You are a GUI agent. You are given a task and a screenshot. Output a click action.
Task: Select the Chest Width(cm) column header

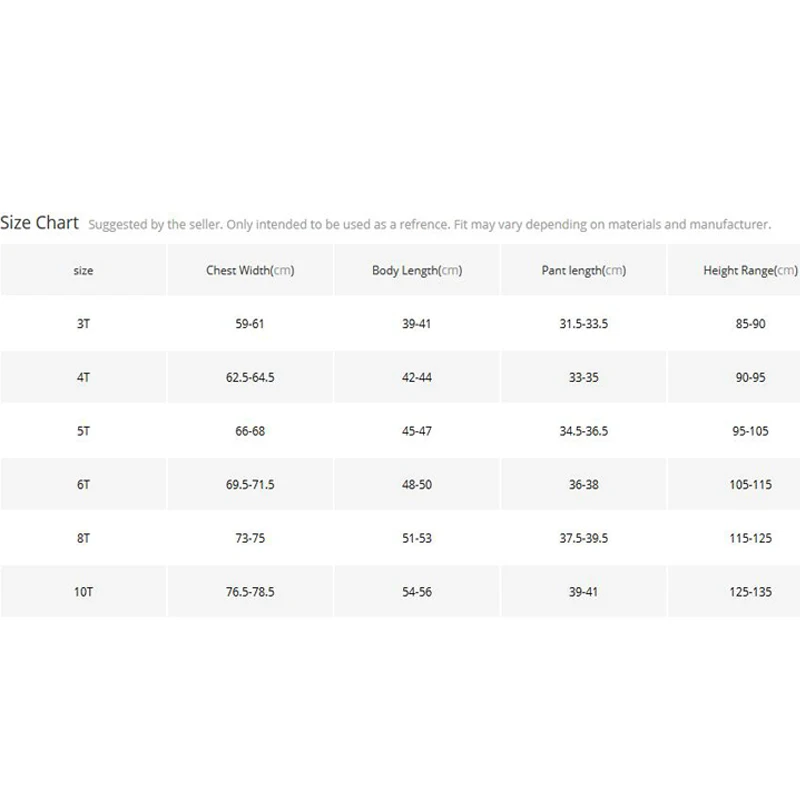tap(250, 270)
